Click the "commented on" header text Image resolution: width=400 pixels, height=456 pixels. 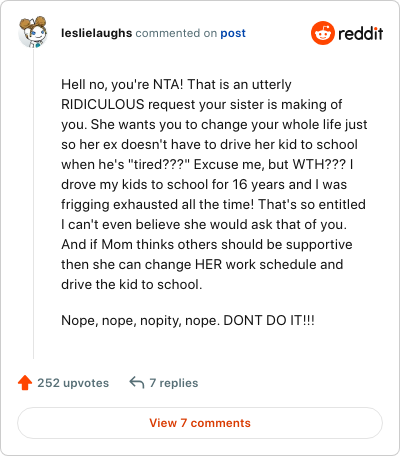(x=176, y=33)
